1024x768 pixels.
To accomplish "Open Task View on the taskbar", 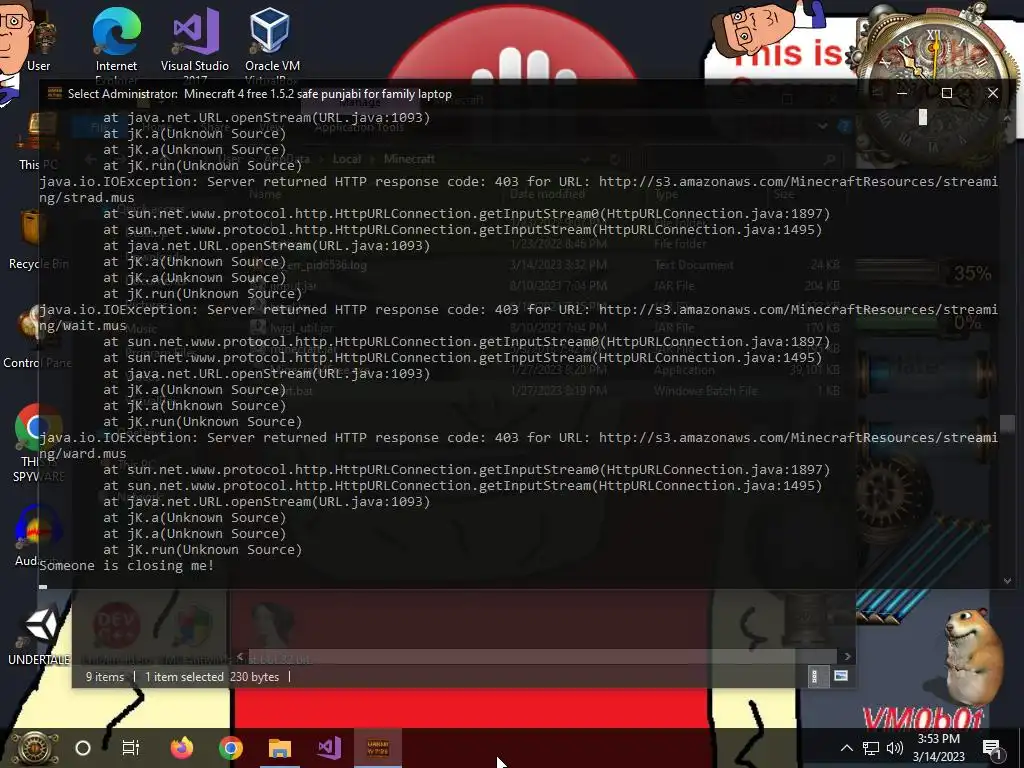I will (131, 748).
